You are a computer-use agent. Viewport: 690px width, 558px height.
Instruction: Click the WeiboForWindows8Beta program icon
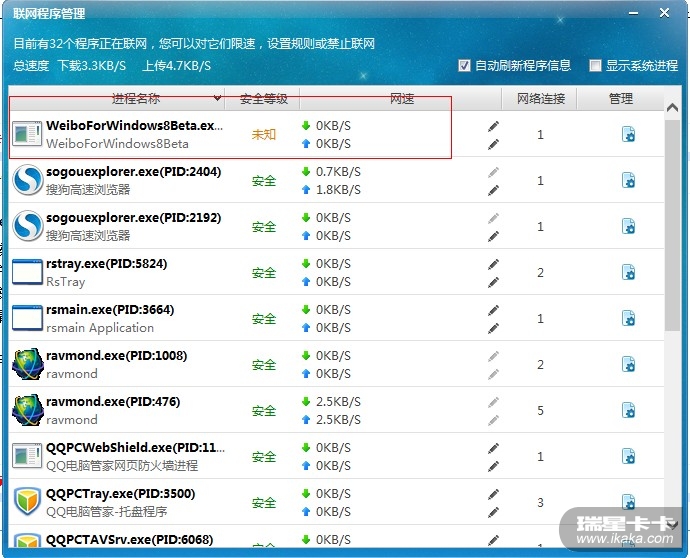click(x=27, y=134)
